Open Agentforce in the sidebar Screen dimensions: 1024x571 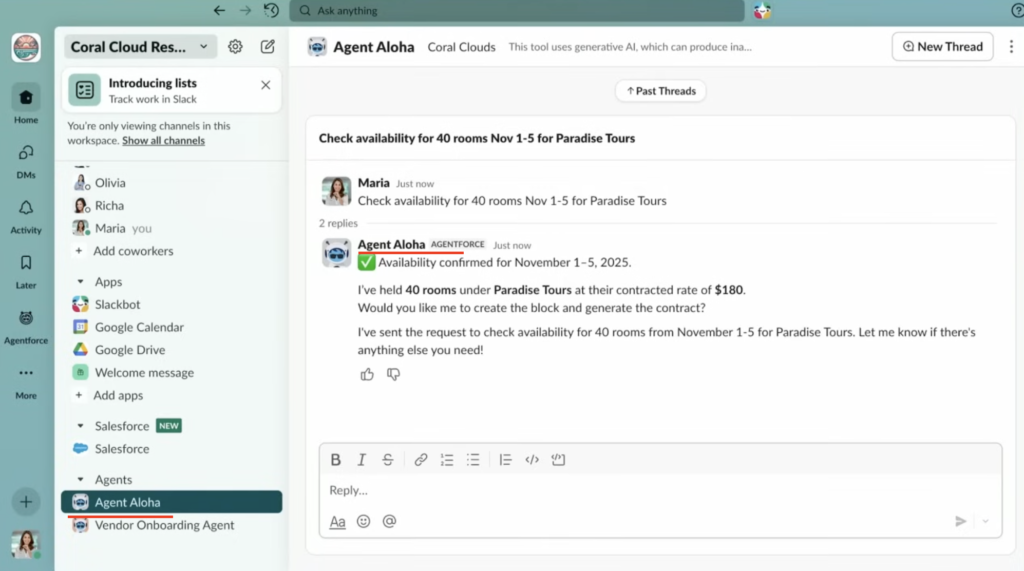tap(26, 327)
